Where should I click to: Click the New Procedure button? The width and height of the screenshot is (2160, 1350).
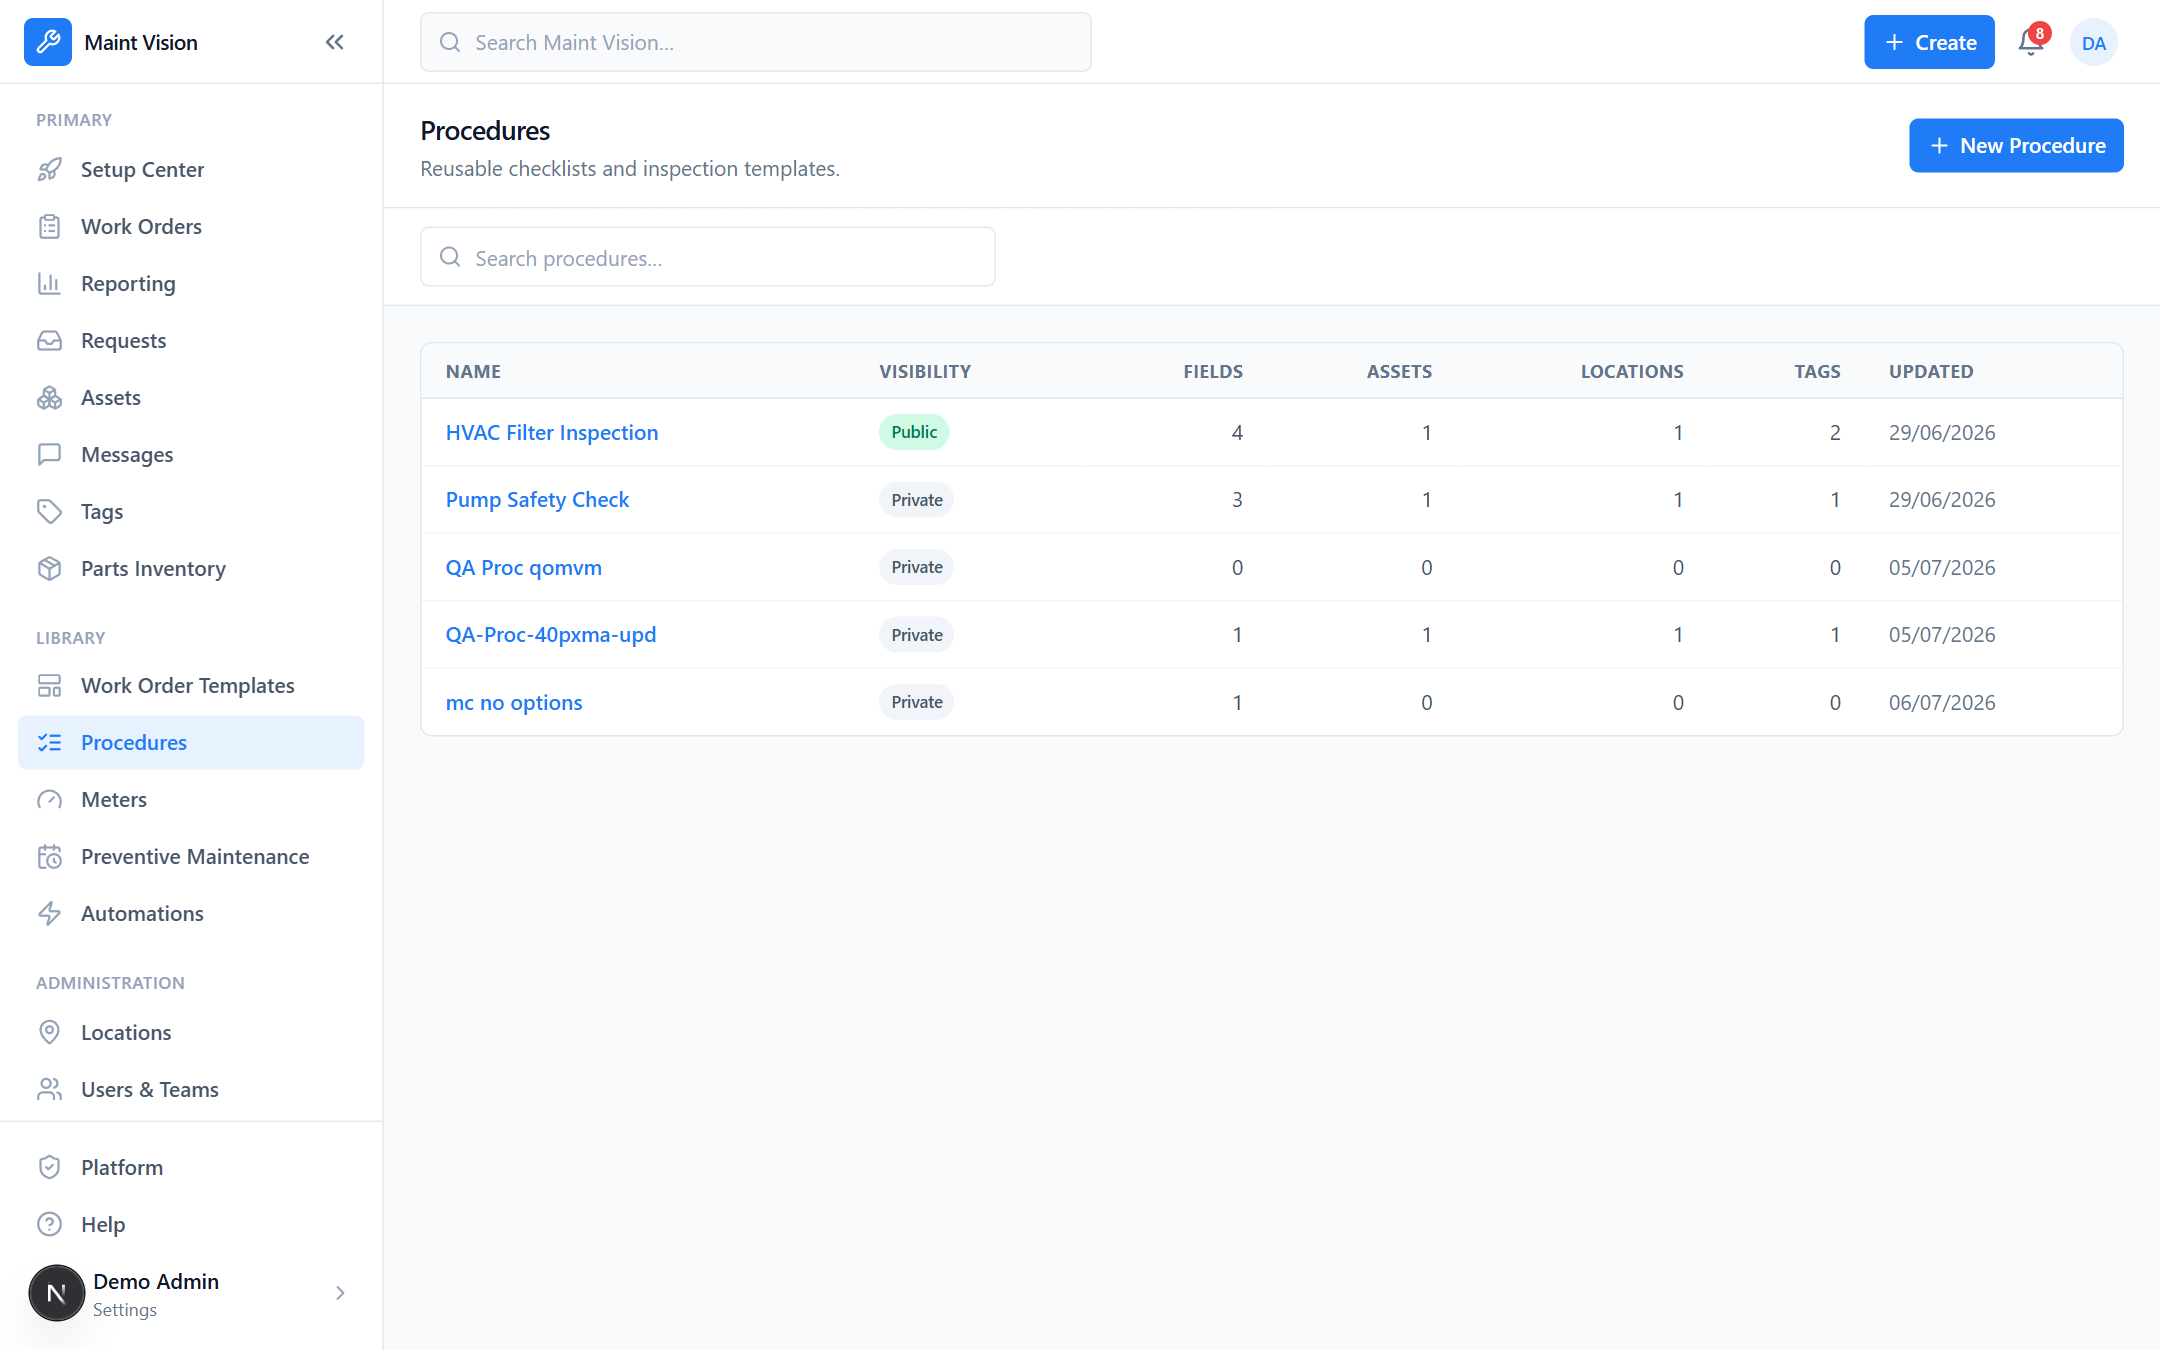click(x=2016, y=146)
